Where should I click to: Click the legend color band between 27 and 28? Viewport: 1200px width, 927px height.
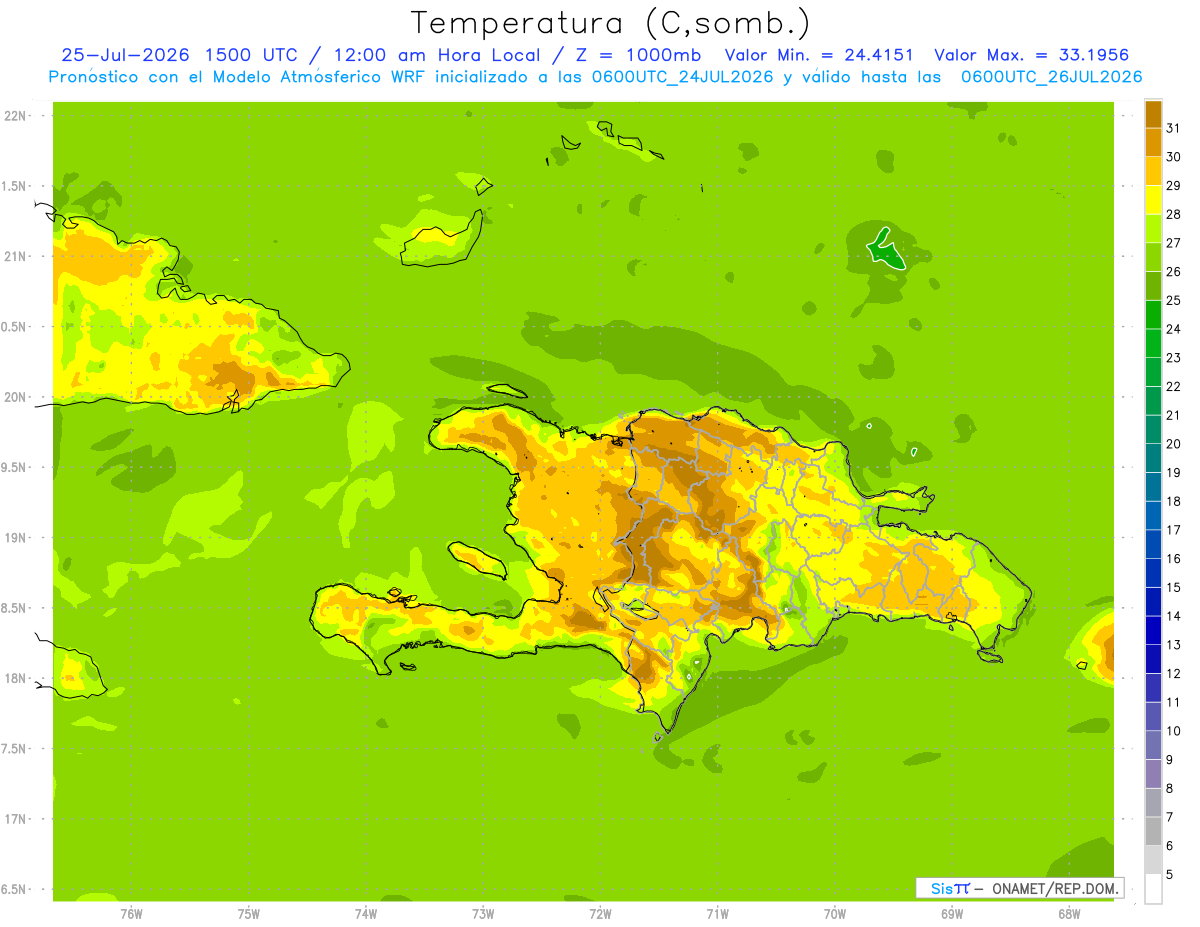coord(1153,228)
